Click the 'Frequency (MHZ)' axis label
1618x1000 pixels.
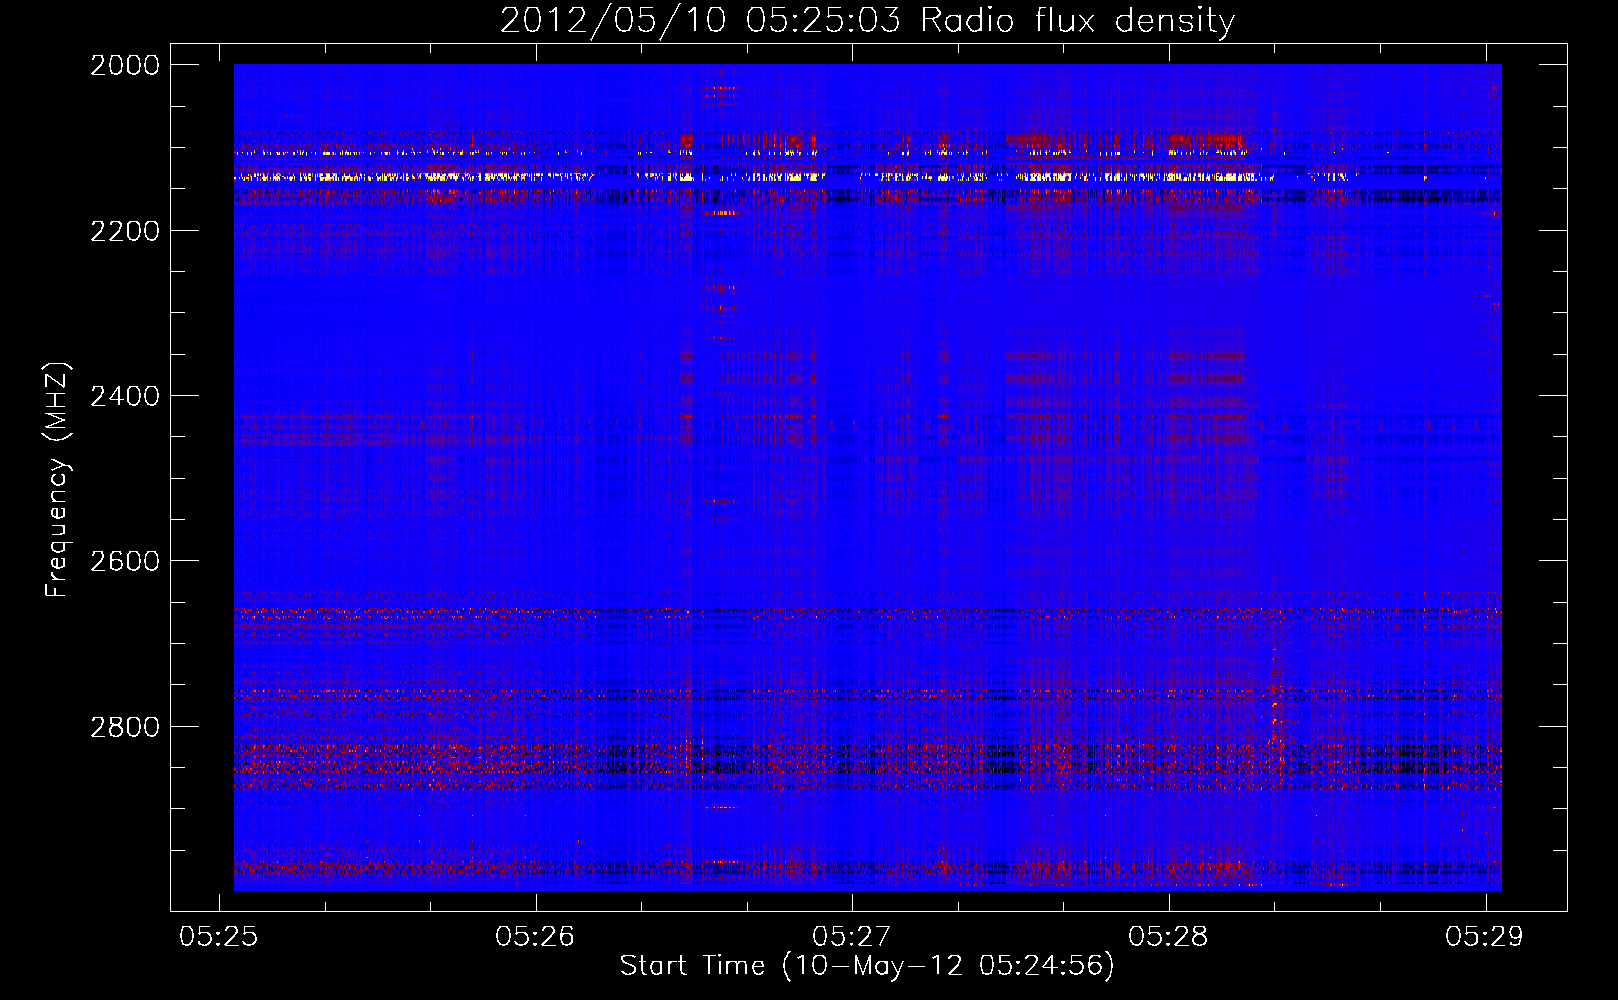pyautogui.click(x=57, y=480)
